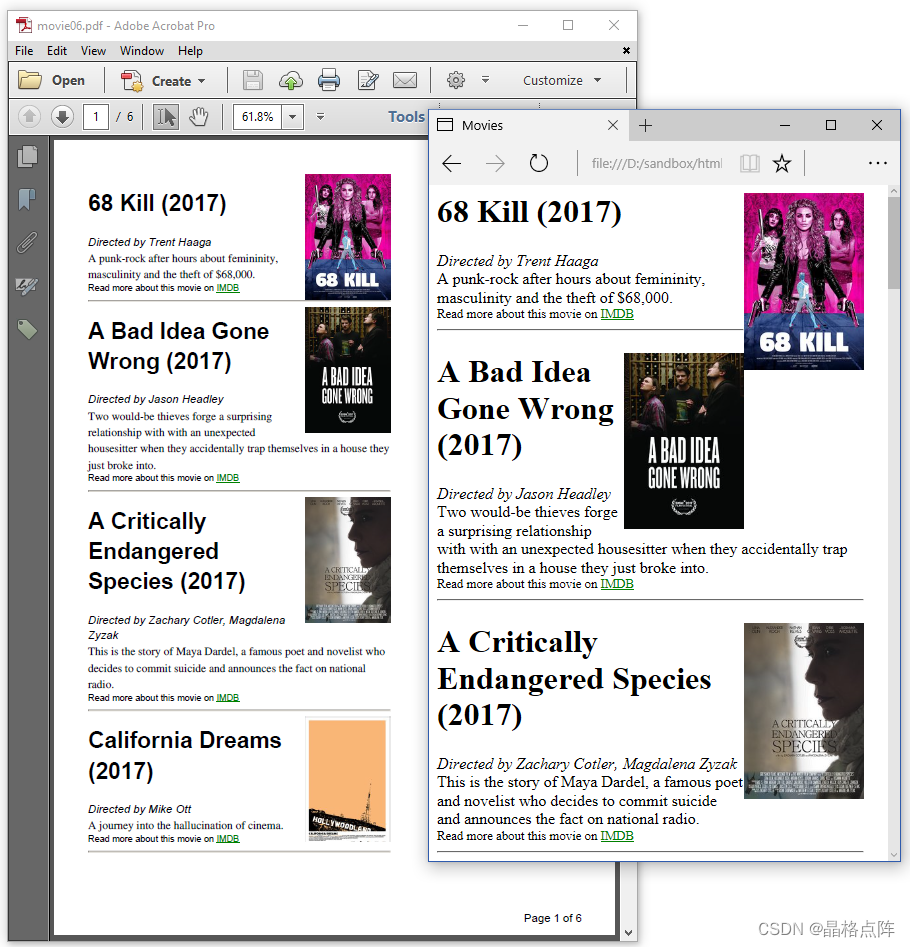Click IMDB link under California Dreams in PDF
The width and height of the screenshot is (910, 947).
click(228, 839)
